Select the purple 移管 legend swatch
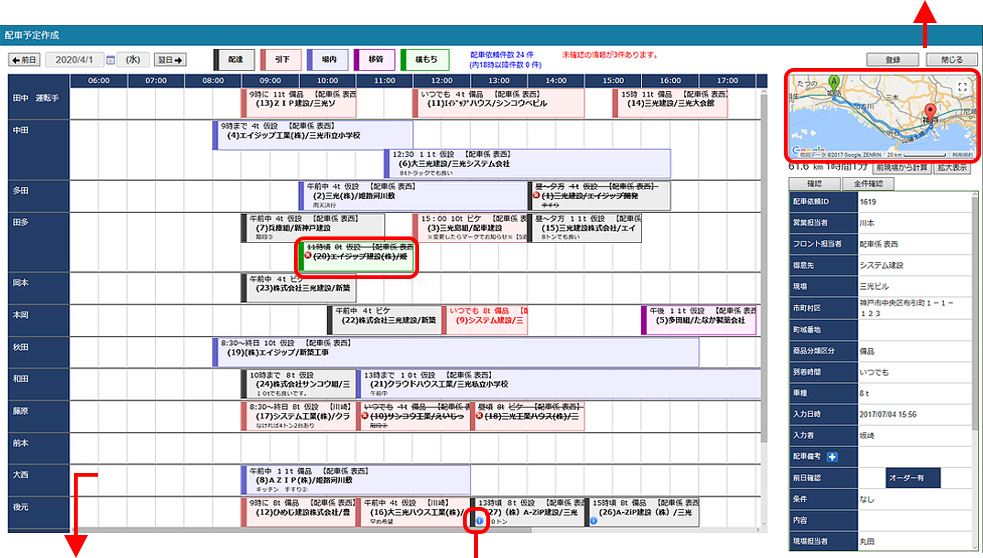 tap(376, 60)
